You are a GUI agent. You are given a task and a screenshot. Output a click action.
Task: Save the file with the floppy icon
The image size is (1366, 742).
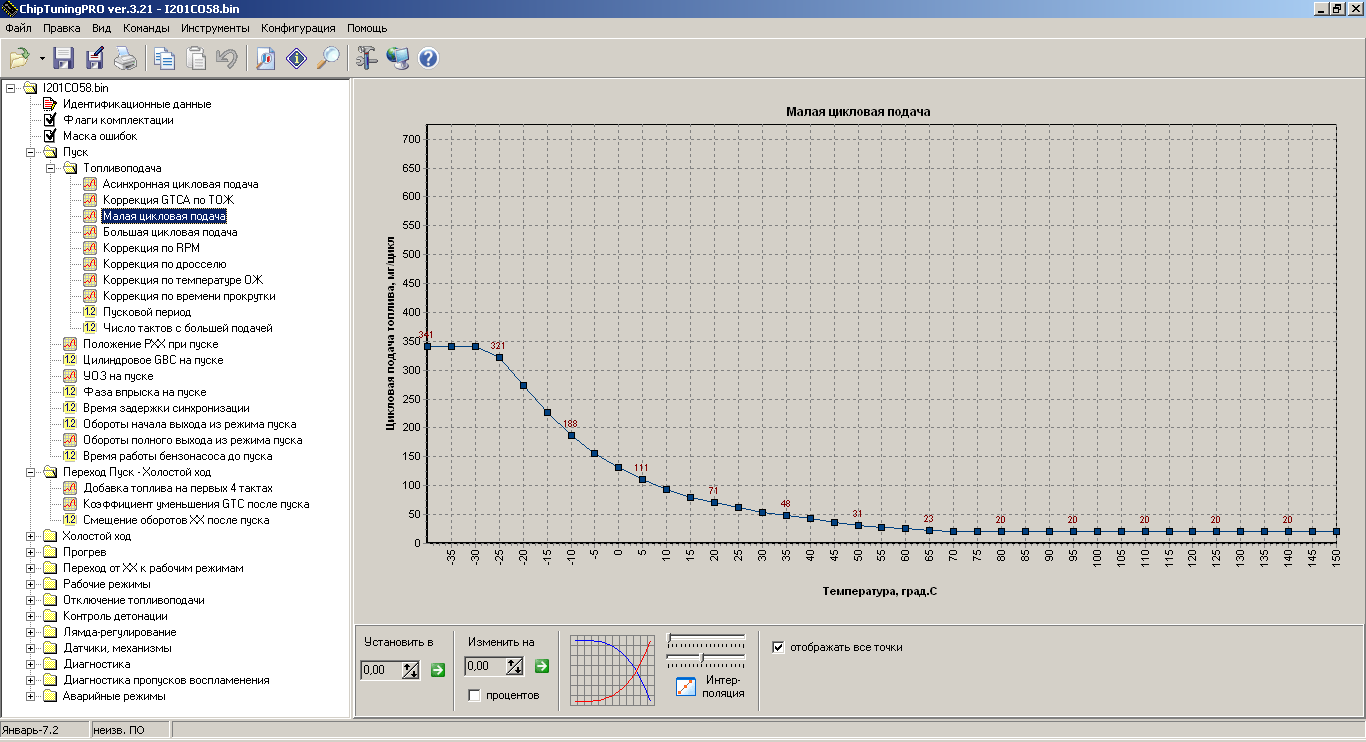pyautogui.click(x=64, y=58)
